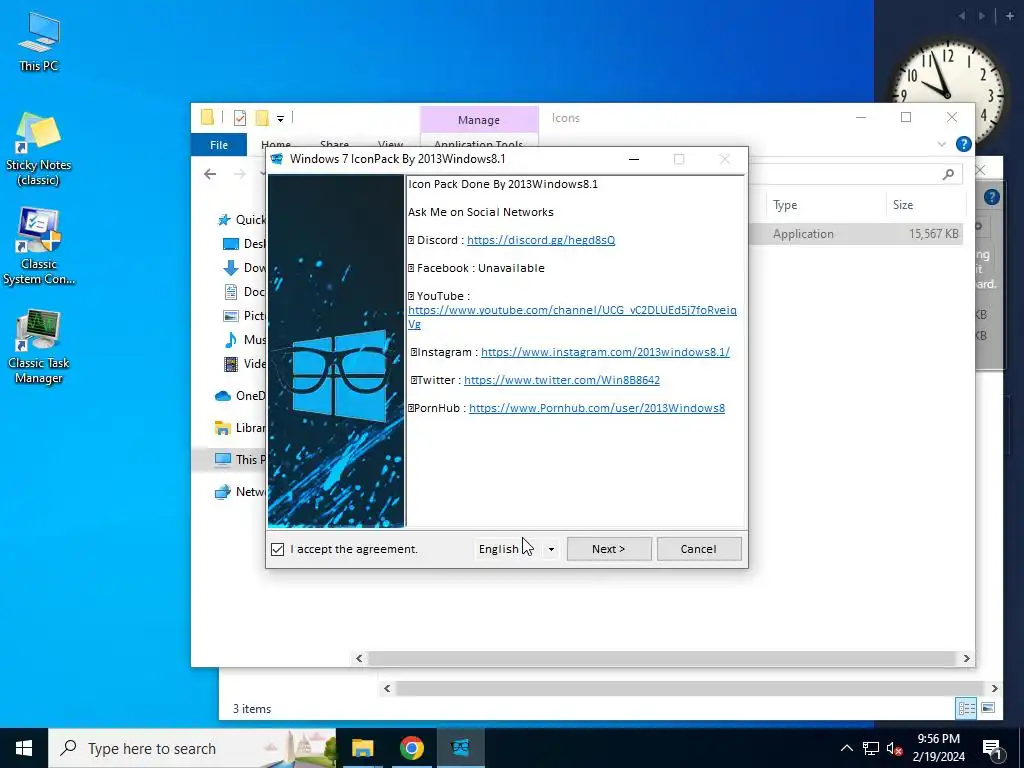The height and width of the screenshot is (768, 1024).
Task: Switch to large thumbnails view icon
Action: click(x=988, y=708)
